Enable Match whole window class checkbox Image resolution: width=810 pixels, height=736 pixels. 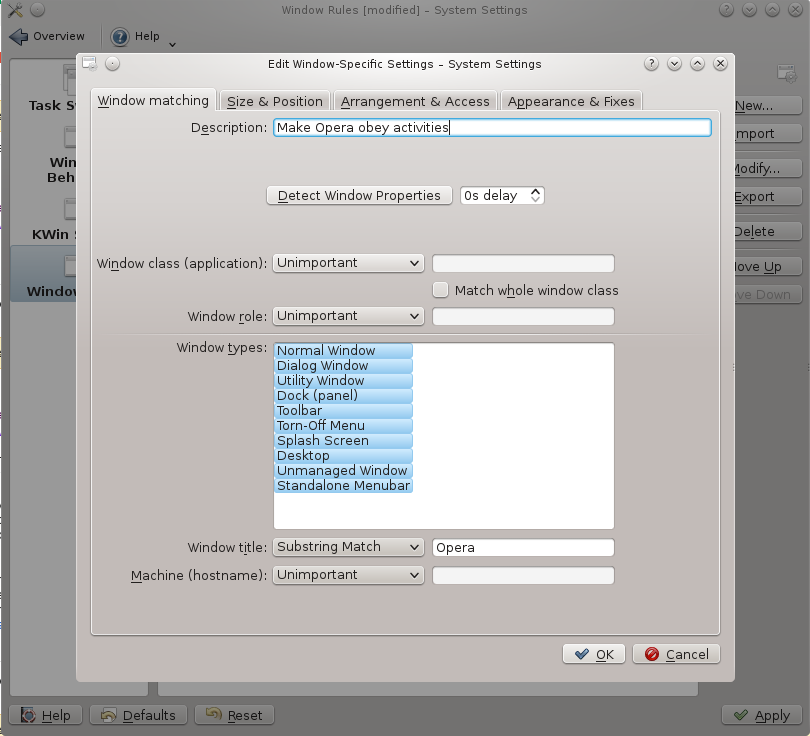(x=440, y=290)
